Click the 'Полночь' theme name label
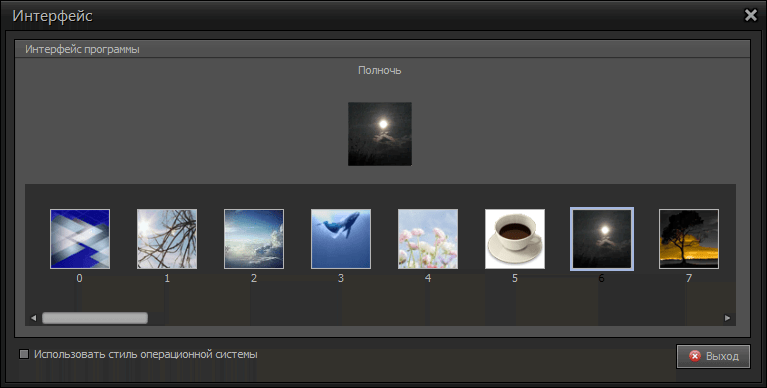The image size is (767, 388). click(x=380, y=70)
